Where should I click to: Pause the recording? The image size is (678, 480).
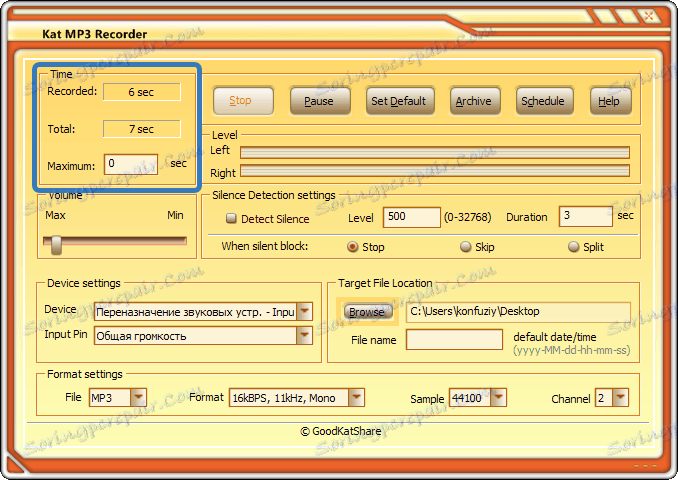[320, 101]
